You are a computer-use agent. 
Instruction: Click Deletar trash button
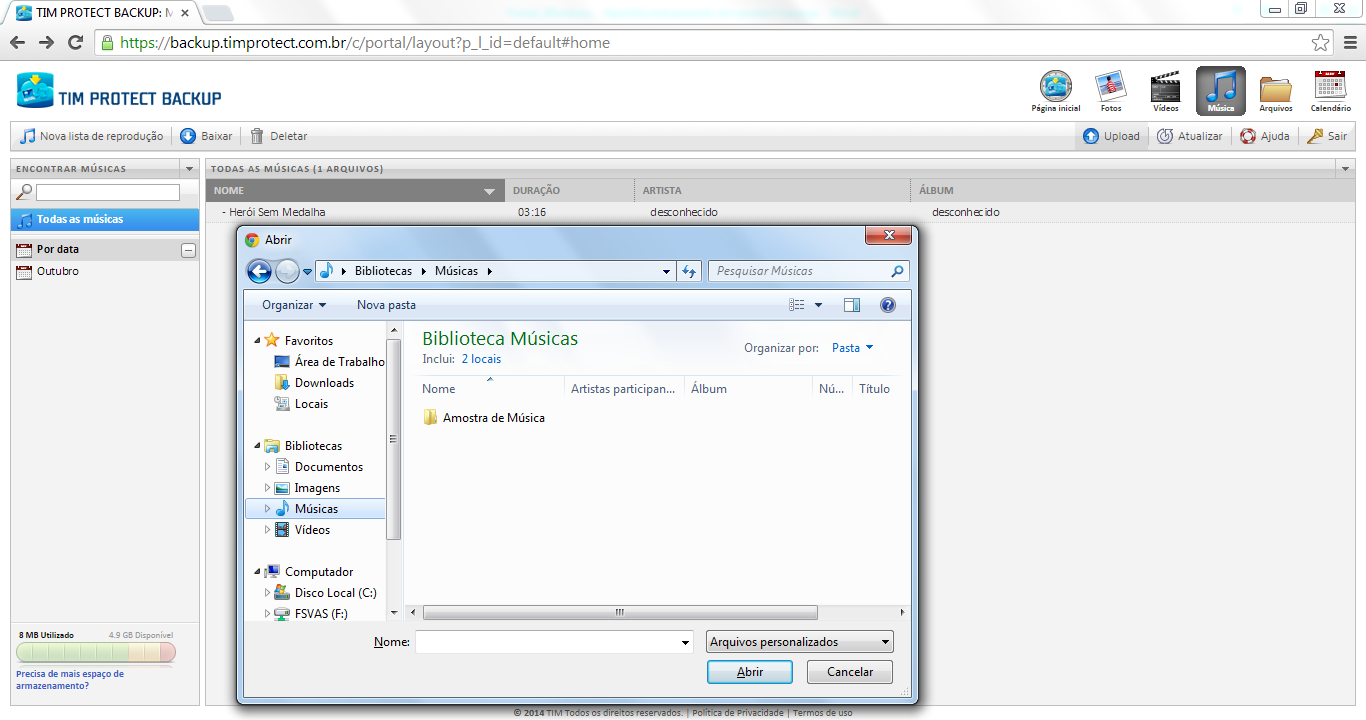pyautogui.click(x=279, y=136)
